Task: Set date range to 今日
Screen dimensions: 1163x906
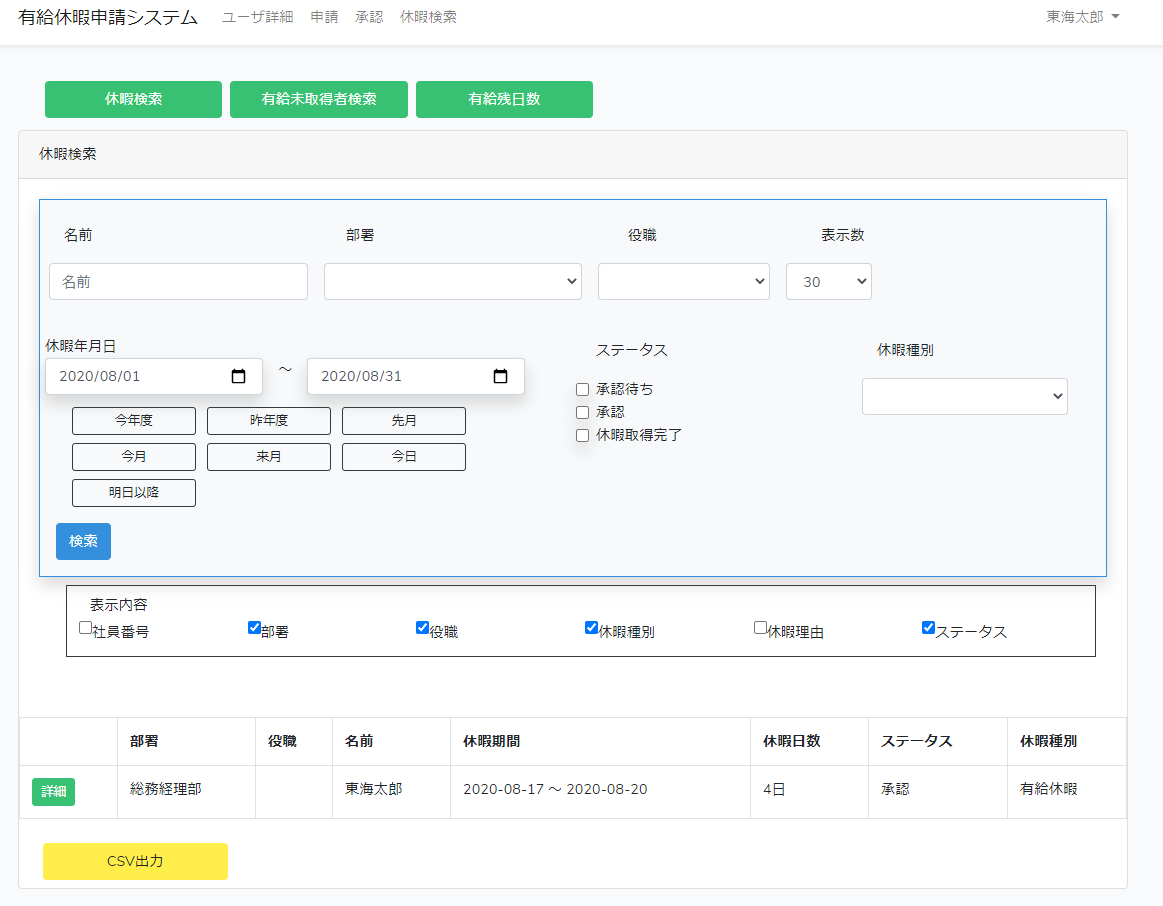Action: pos(403,457)
